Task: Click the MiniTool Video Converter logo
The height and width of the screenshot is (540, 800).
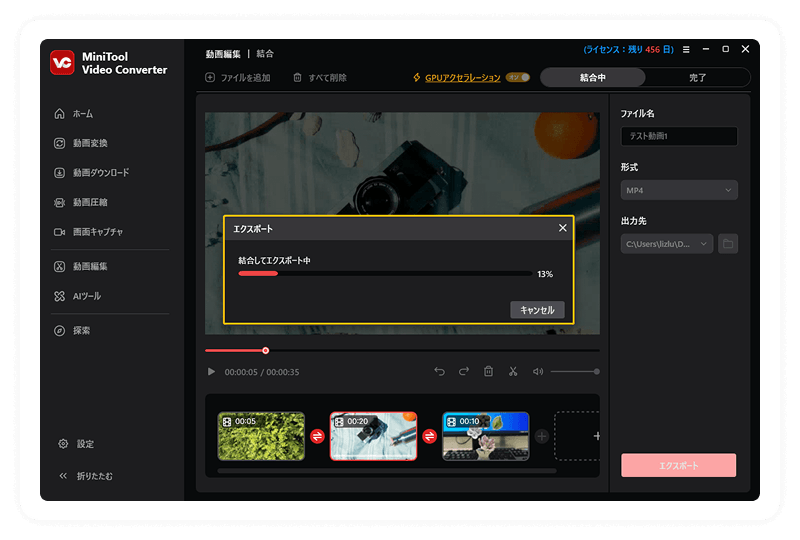Action: pyautogui.click(x=62, y=63)
